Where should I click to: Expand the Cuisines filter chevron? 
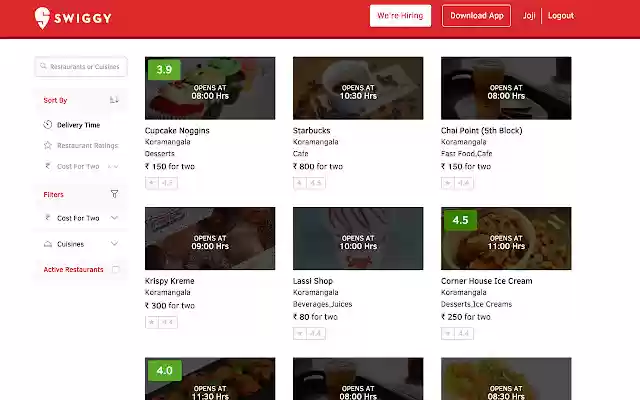pos(114,244)
